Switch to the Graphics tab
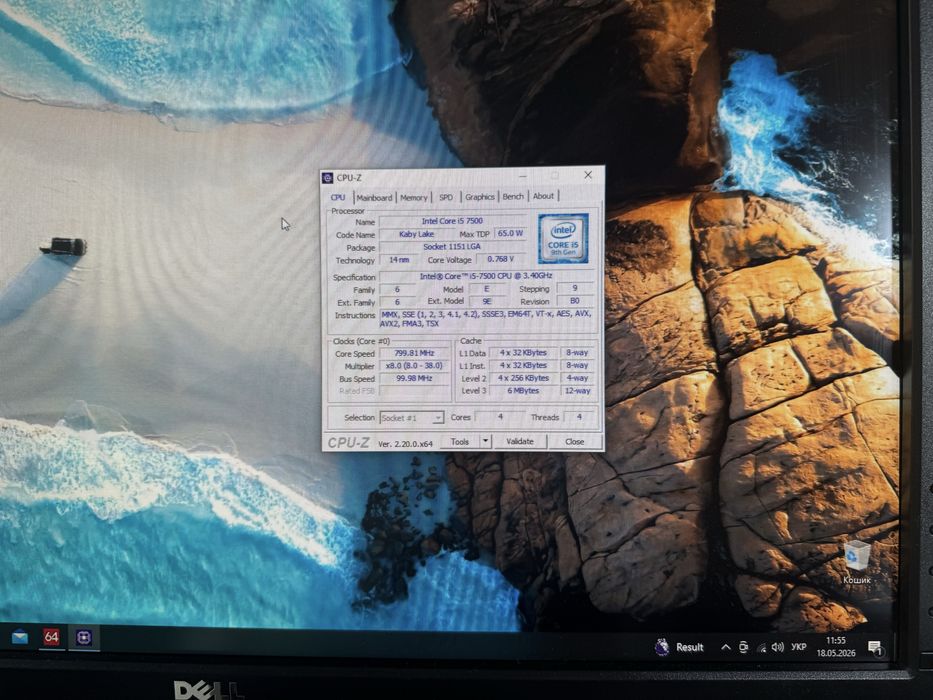 click(x=480, y=196)
